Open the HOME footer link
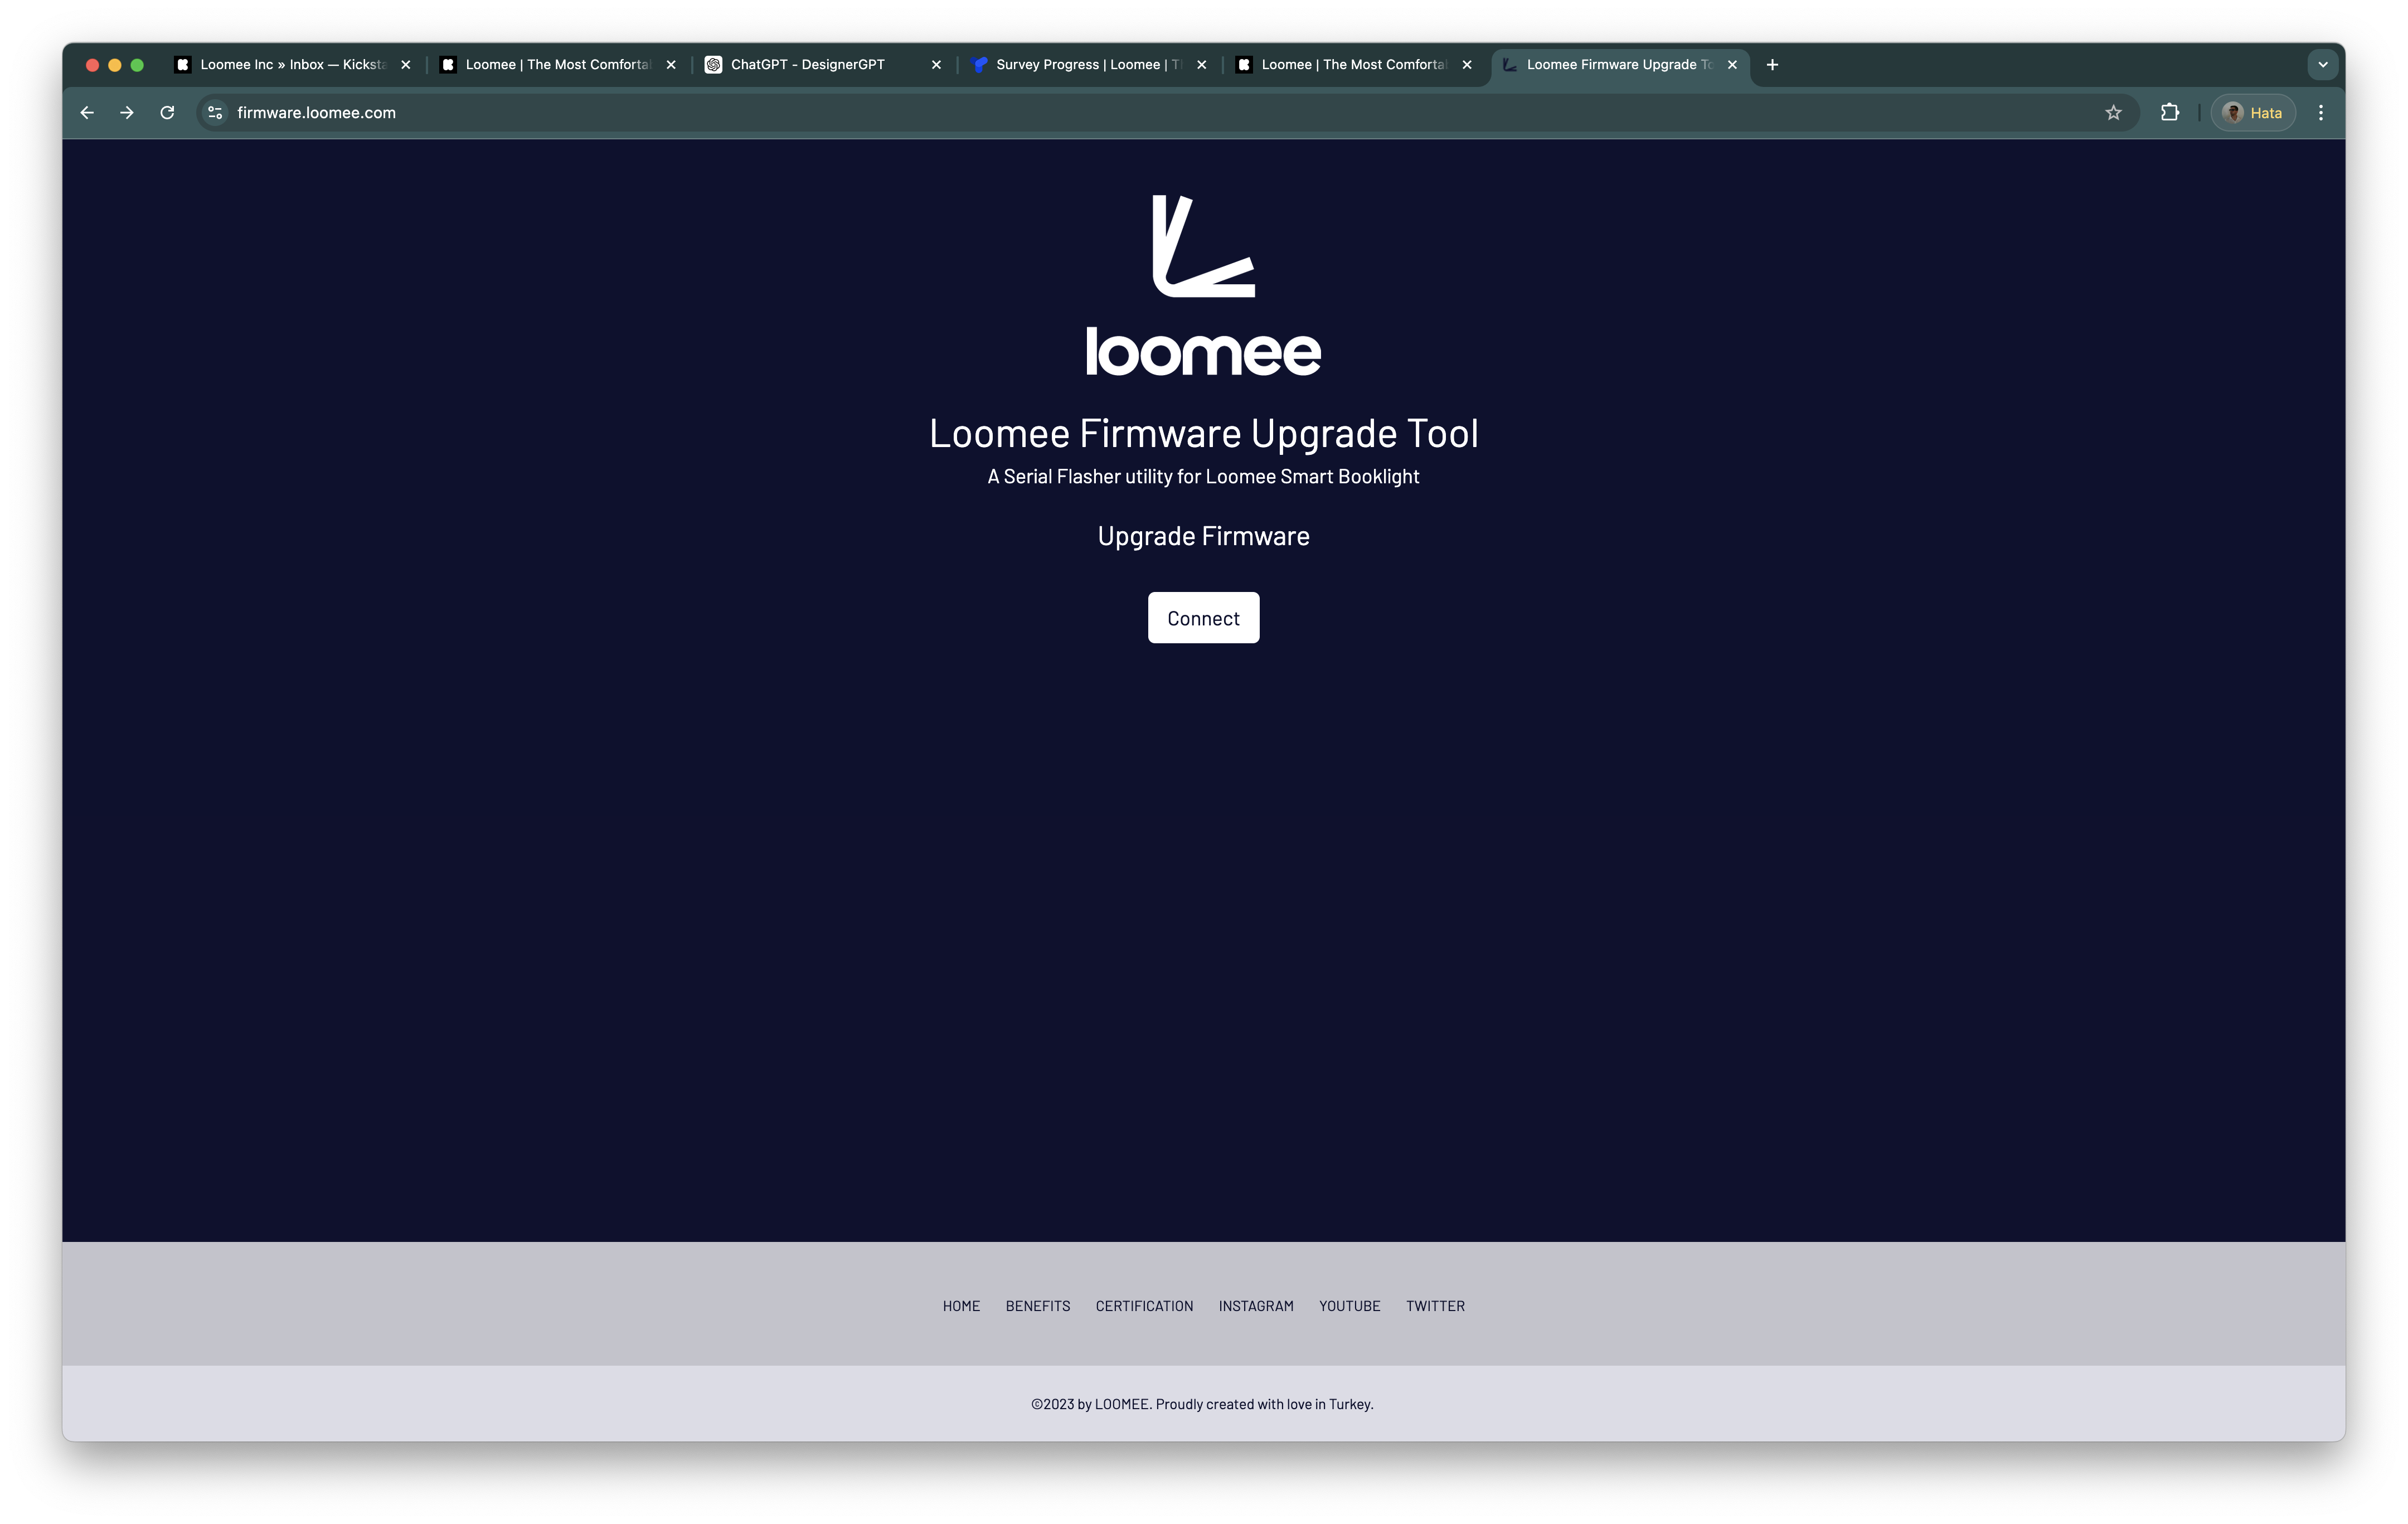Image resolution: width=2408 pixels, height=1524 pixels. (961, 1306)
